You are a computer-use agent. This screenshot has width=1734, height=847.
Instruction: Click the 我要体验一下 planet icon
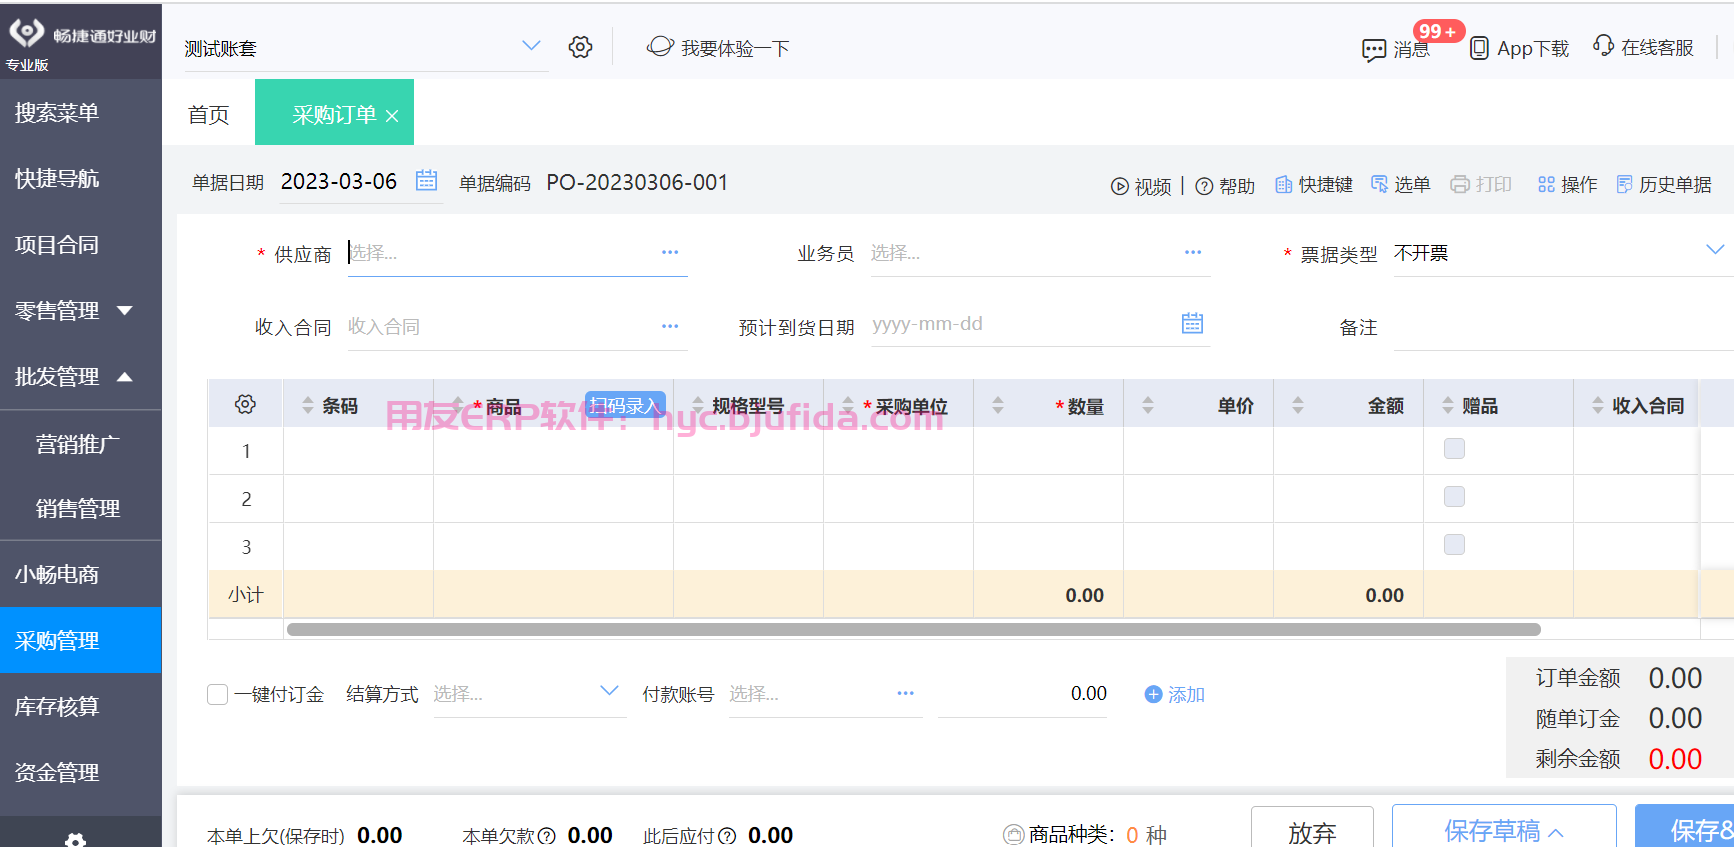[660, 46]
